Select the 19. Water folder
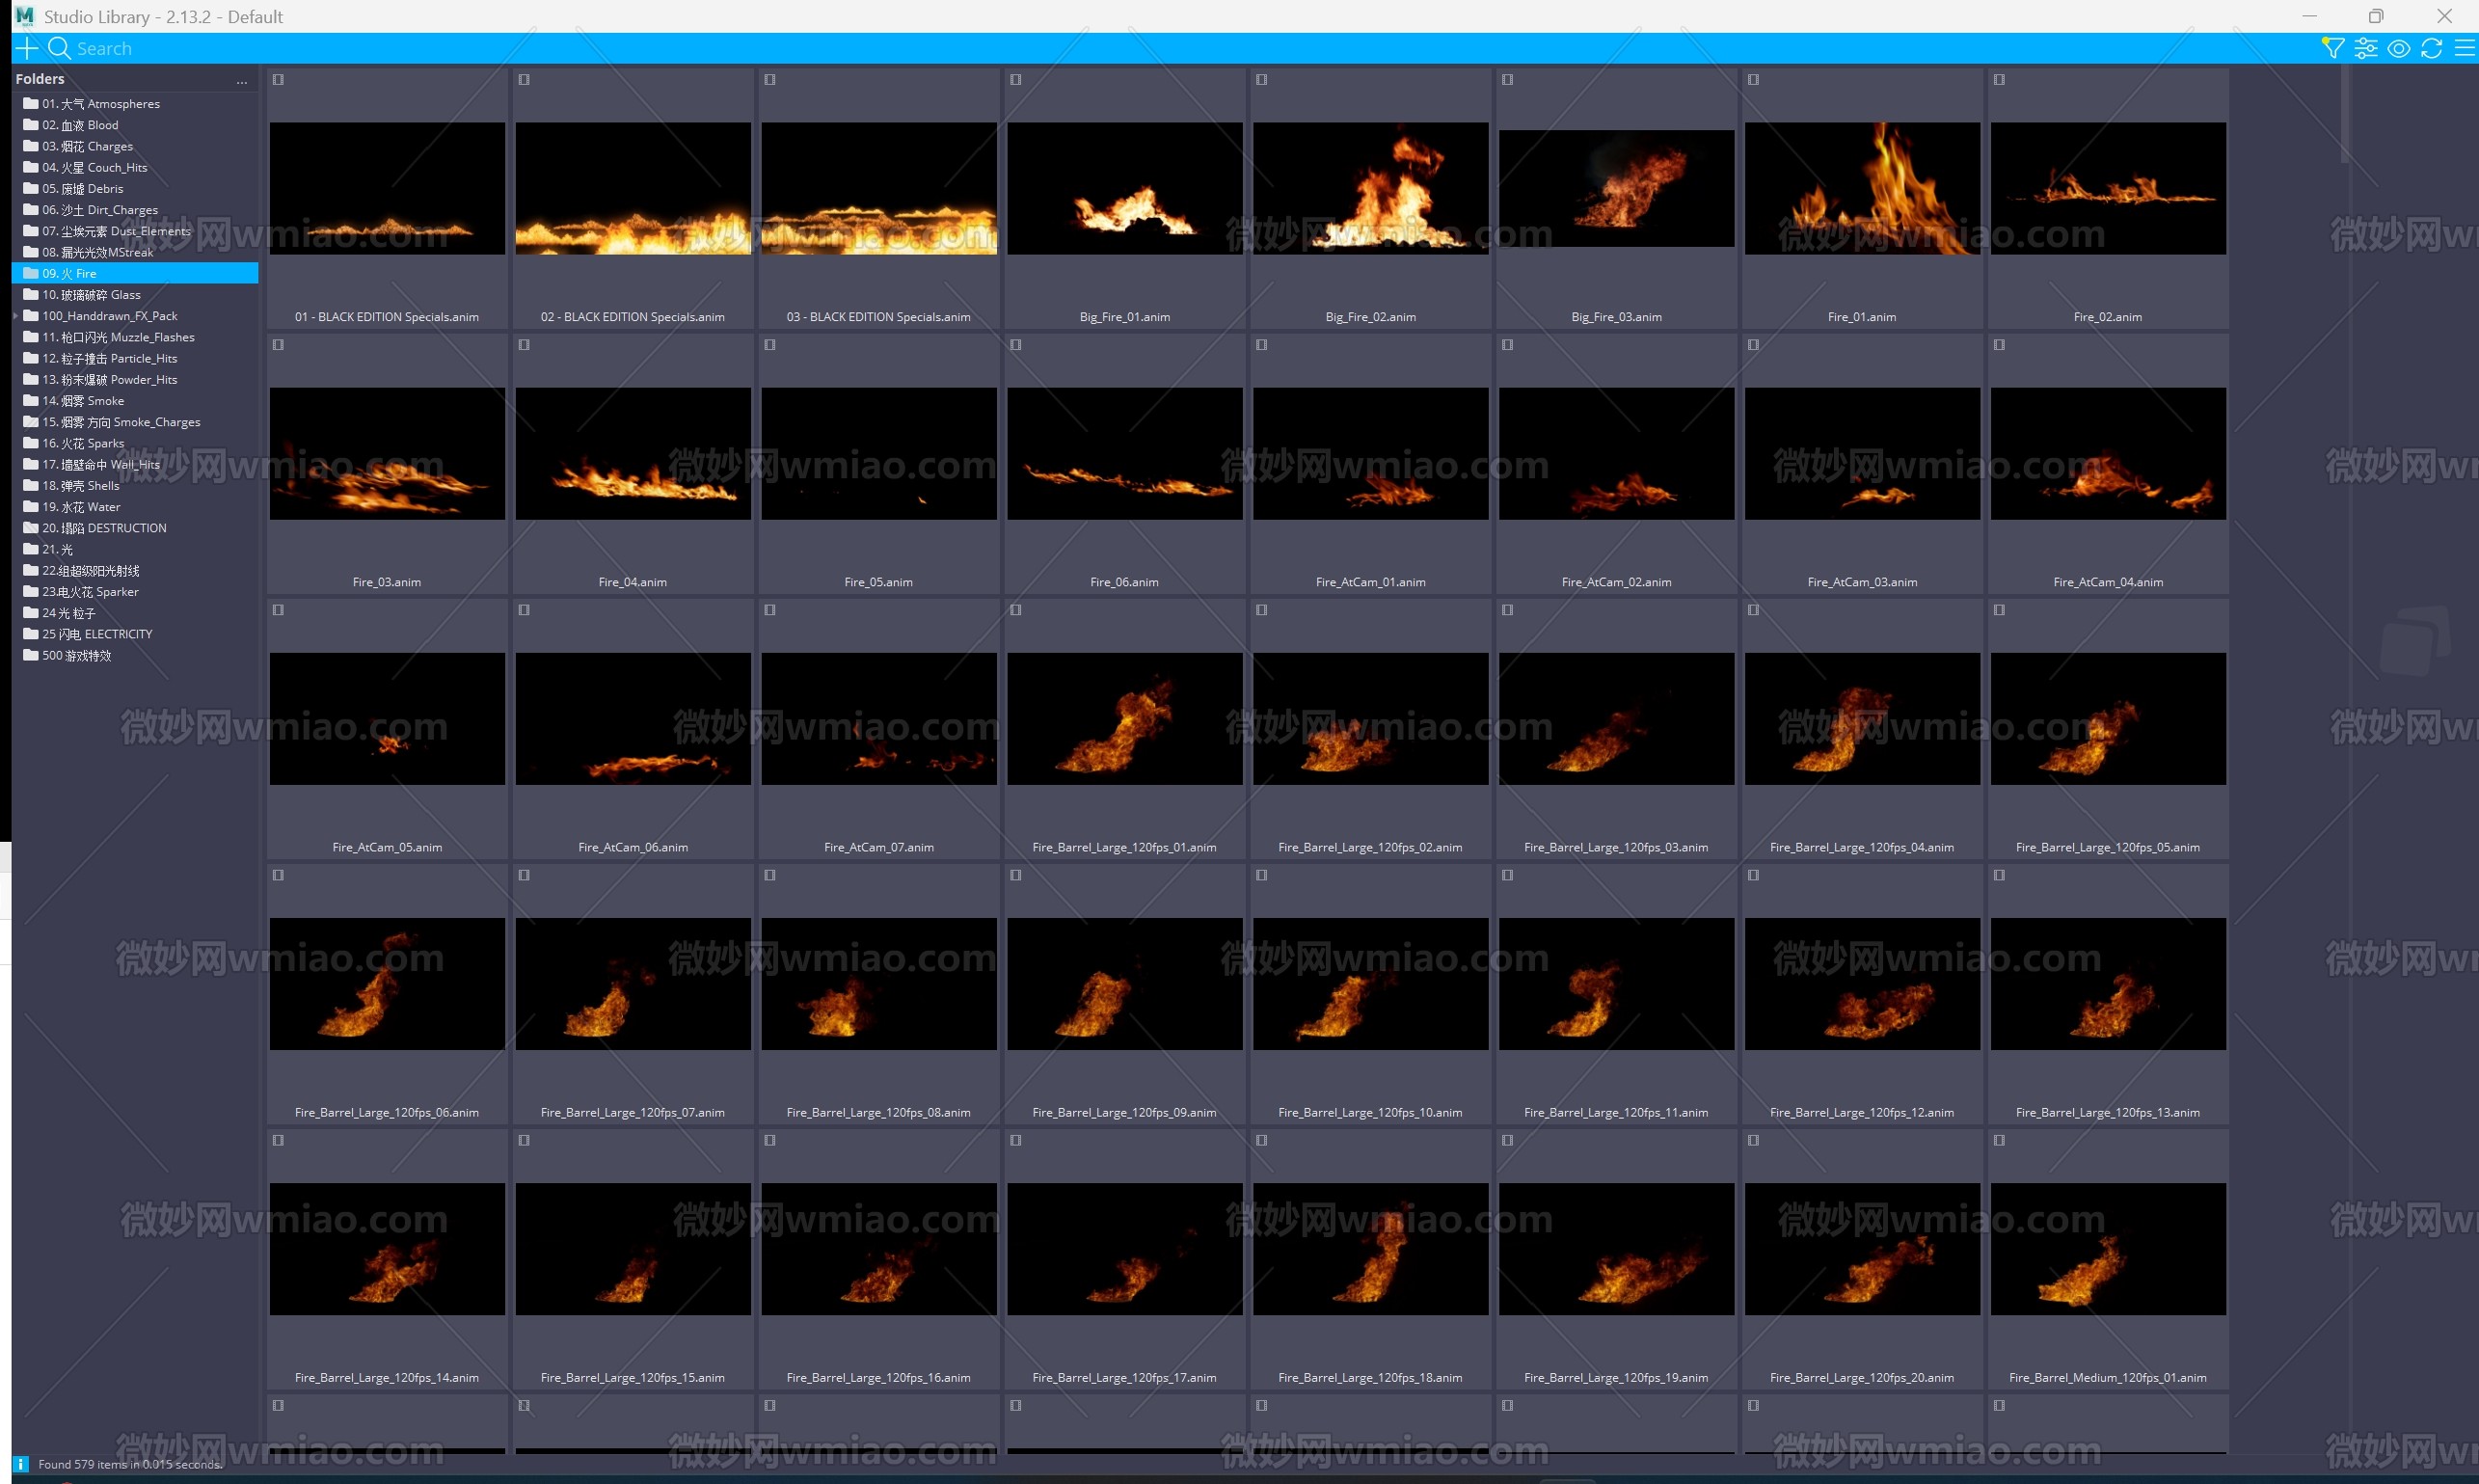 [x=135, y=507]
